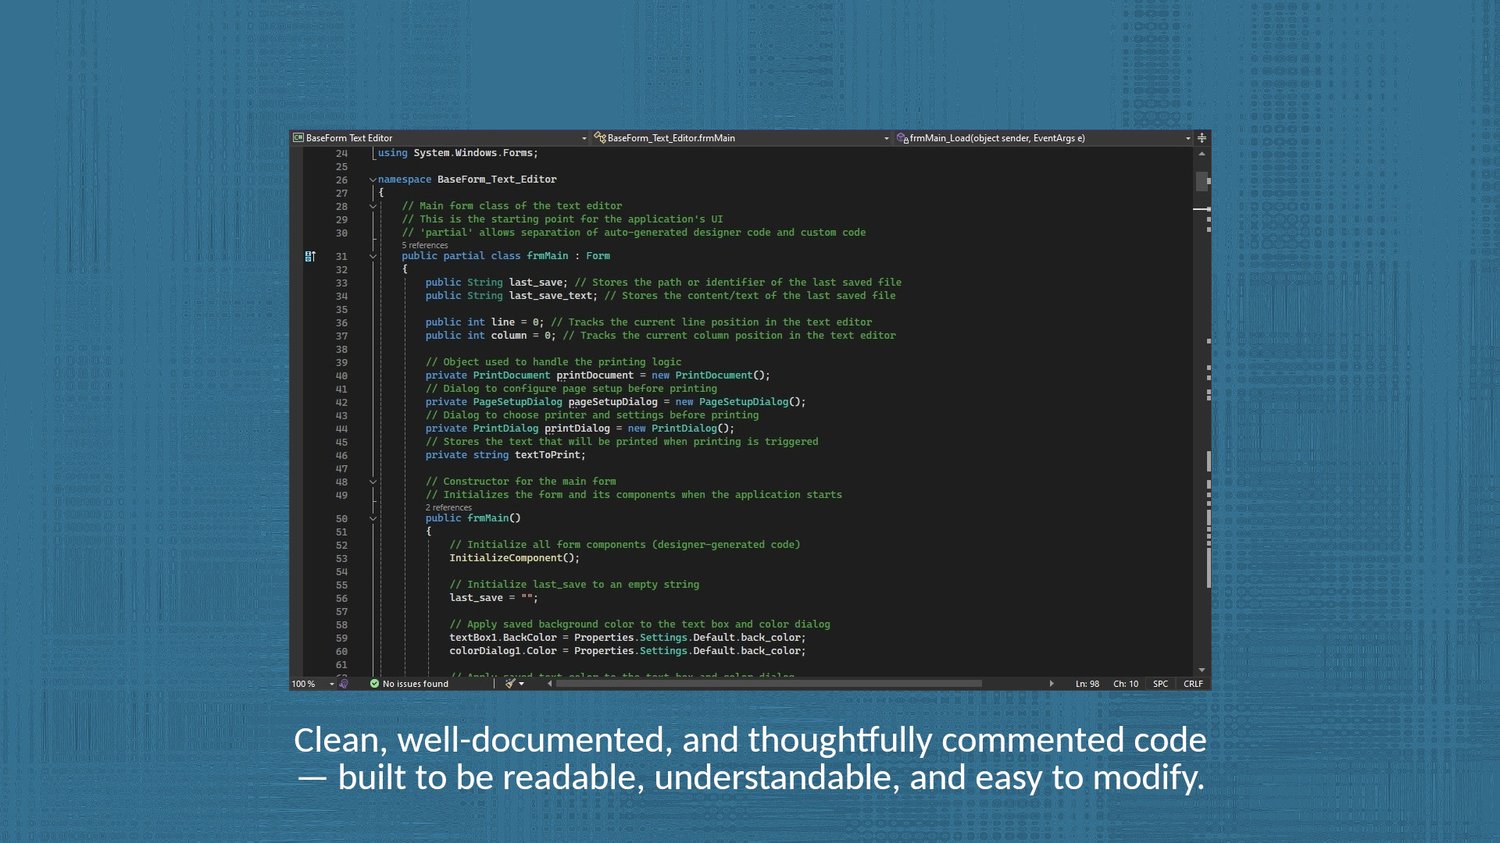Click the class icon next to BaseForm_Text_Editor.frmMain

point(600,138)
